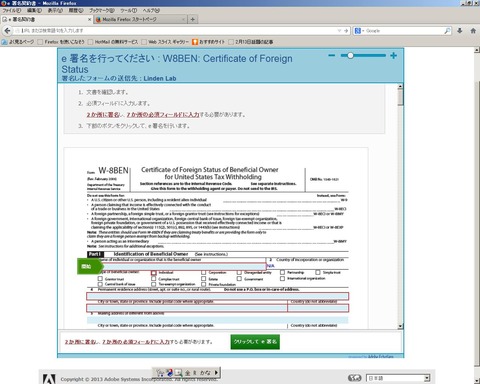Screen dimensions: 480x384
Task: Click the orange おすすめサイト bookmark icon
Action: coord(195,42)
